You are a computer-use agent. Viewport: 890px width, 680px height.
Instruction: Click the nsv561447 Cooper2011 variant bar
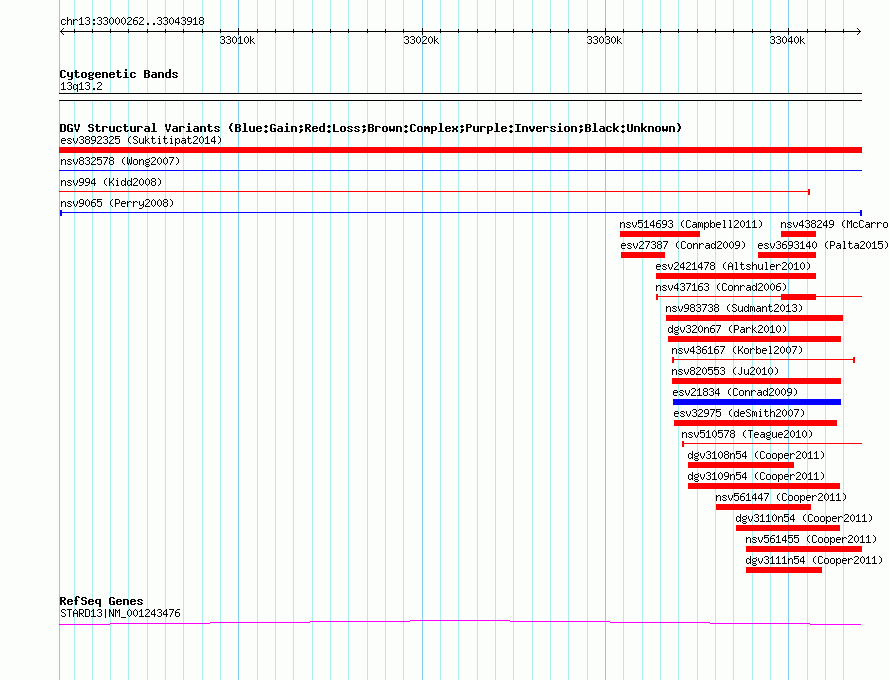coord(763,507)
